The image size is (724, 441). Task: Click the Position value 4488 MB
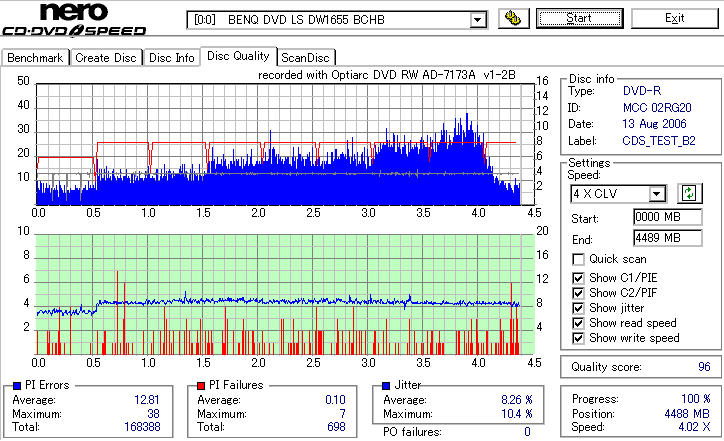coord(687,414)
